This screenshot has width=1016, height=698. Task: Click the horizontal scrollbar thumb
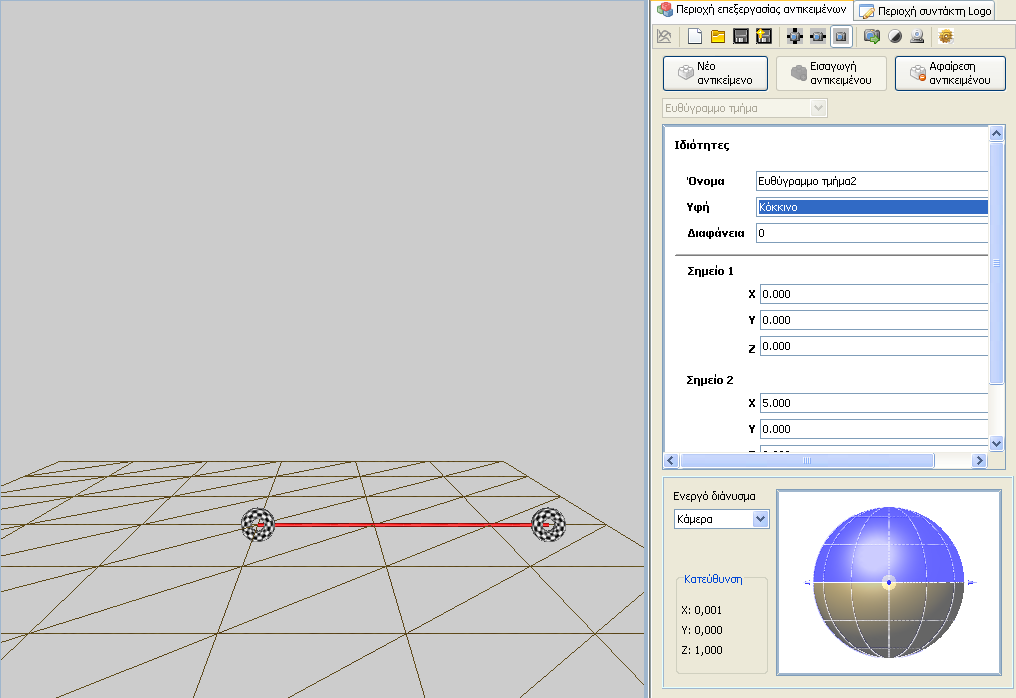[807, 460]
